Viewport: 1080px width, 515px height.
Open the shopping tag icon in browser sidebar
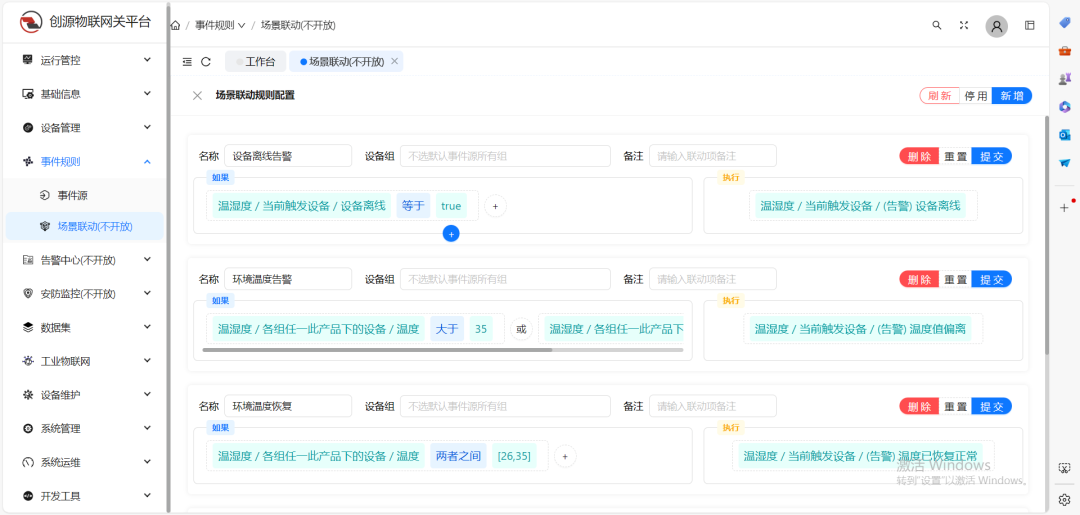click(x=1064, y=23)
